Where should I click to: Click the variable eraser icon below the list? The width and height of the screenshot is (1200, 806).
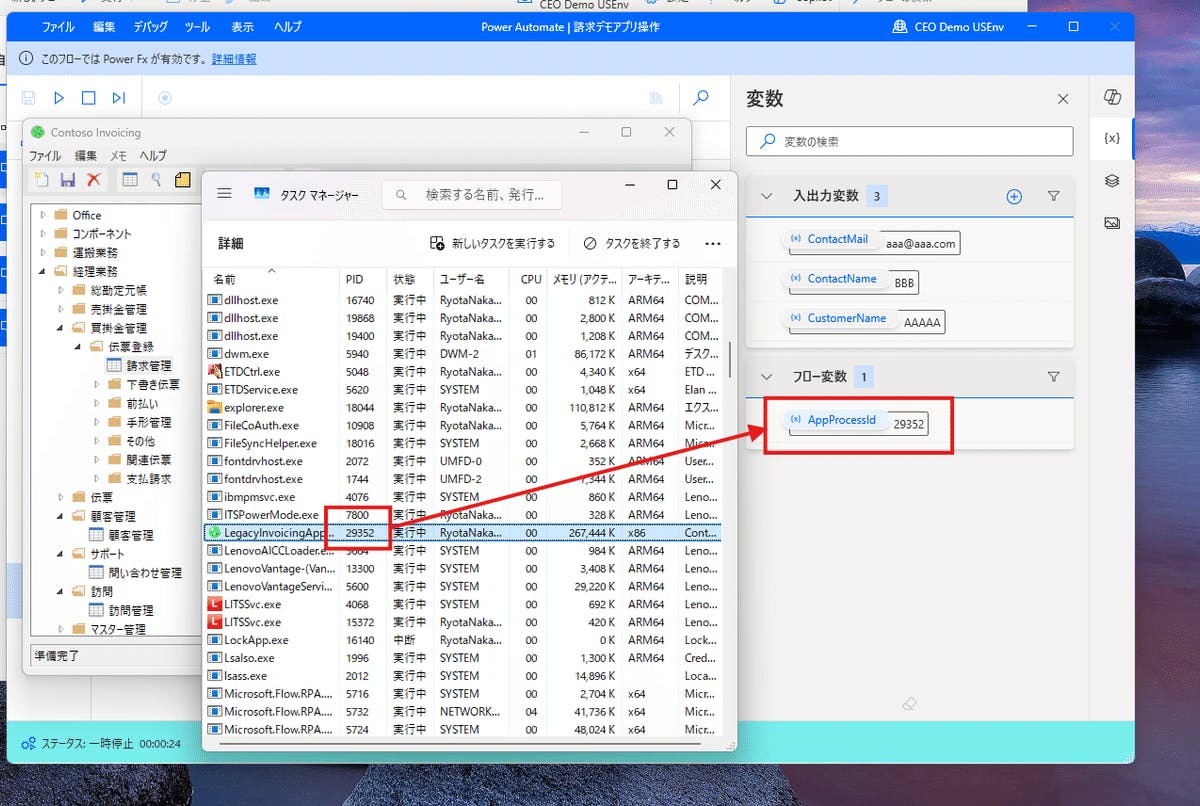(x=909, y=704)
